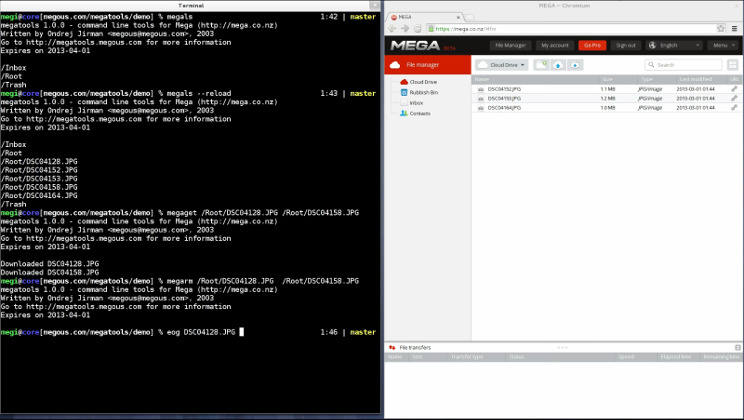Close the Terminal window

(x=374, y=5)
